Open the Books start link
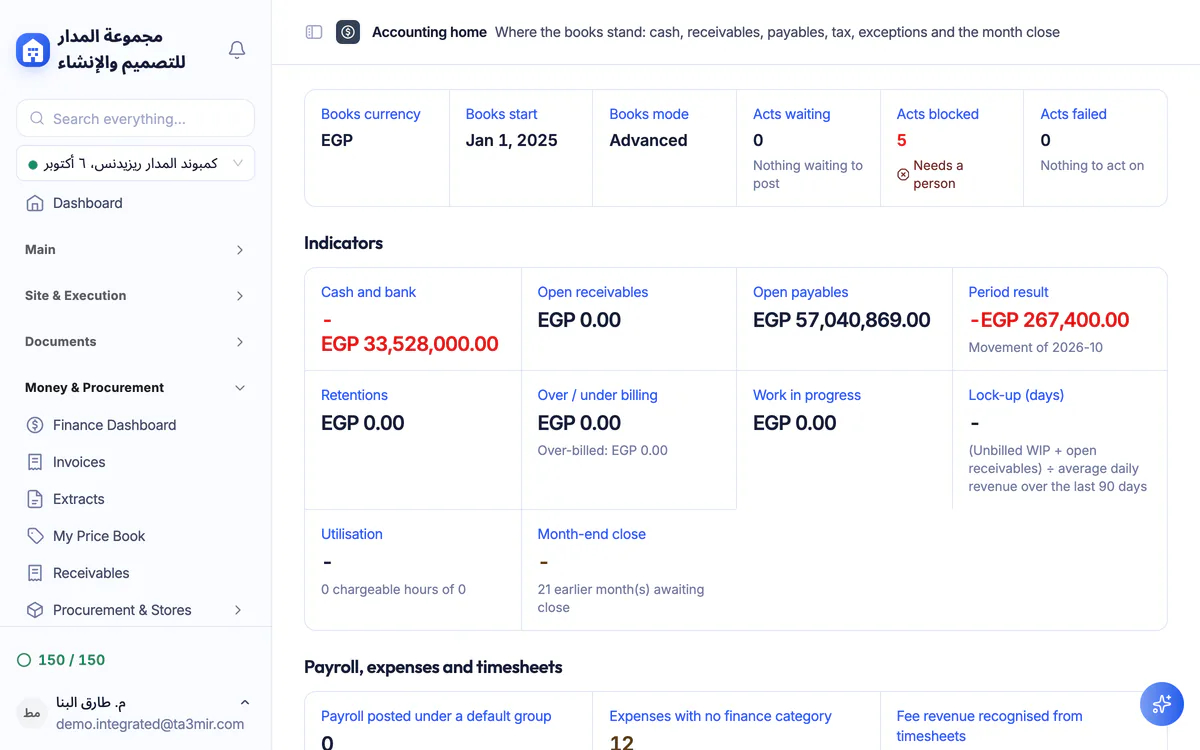The width and height of the screenshot is (1200, 750). pyautogui.click(x=501, y=114)
